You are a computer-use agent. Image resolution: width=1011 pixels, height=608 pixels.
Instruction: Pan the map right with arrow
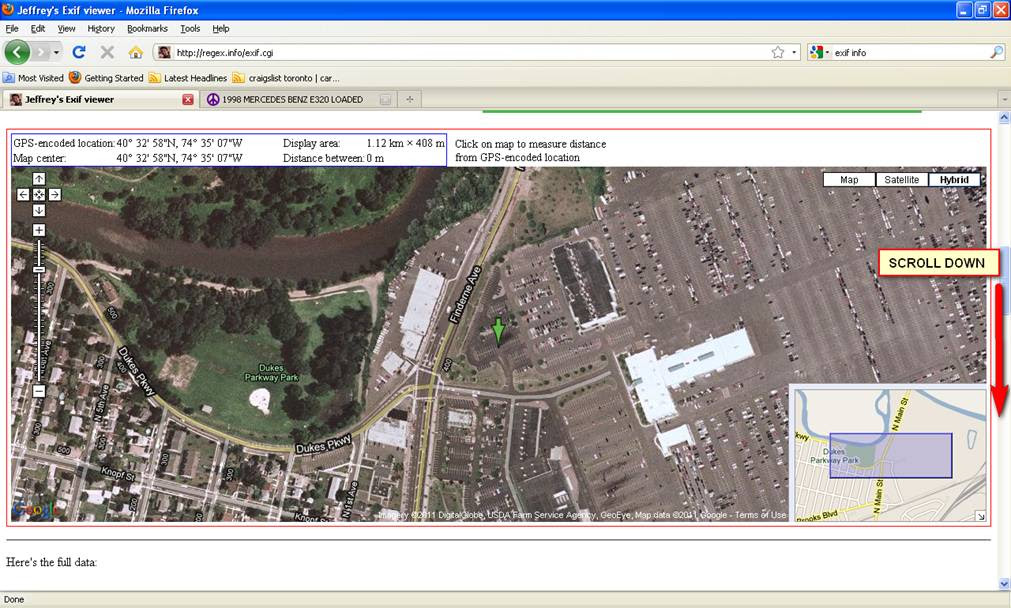point(55,194)
